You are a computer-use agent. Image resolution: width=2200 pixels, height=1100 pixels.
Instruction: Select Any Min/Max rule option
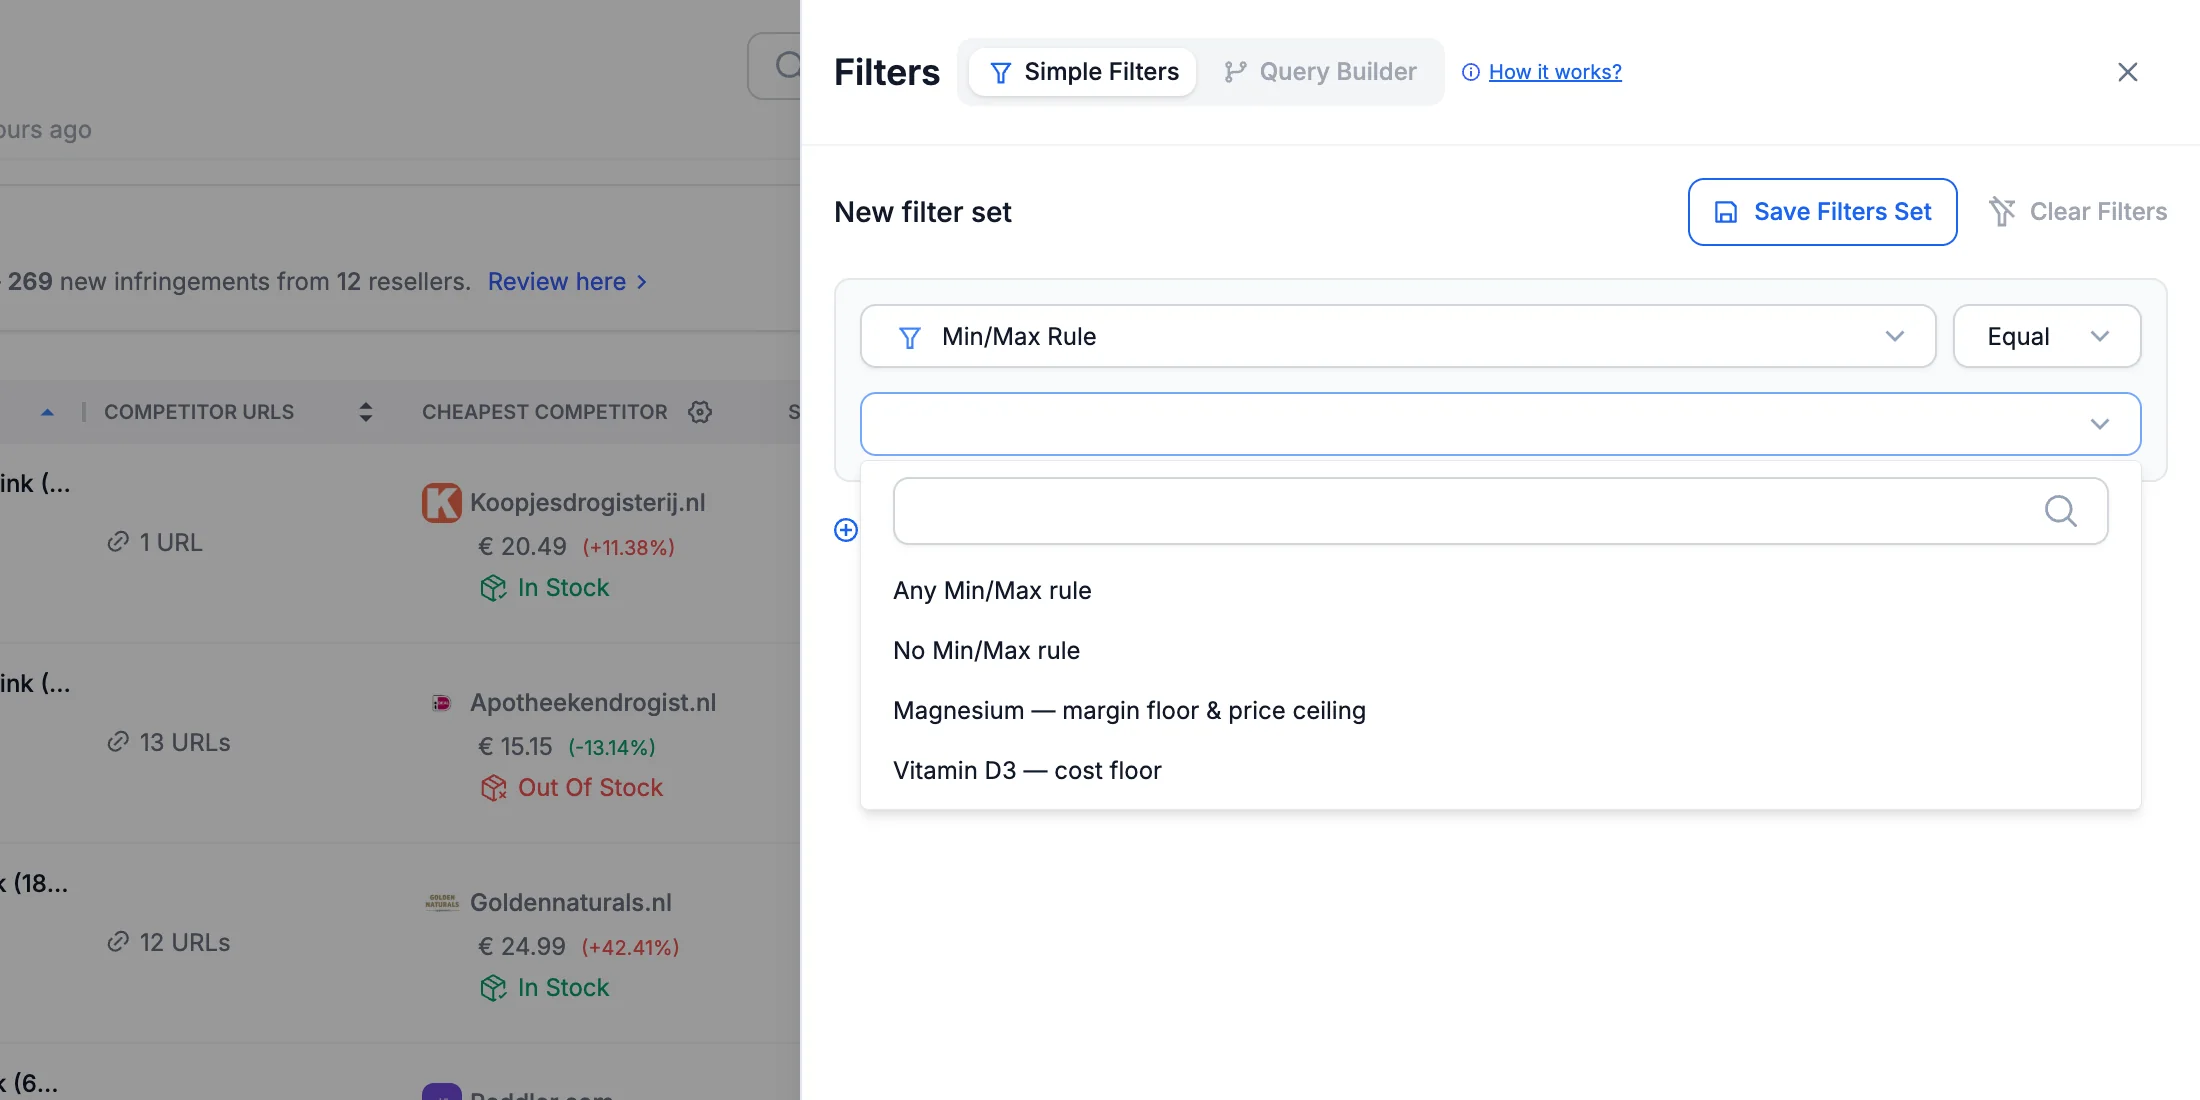point(992,591)
